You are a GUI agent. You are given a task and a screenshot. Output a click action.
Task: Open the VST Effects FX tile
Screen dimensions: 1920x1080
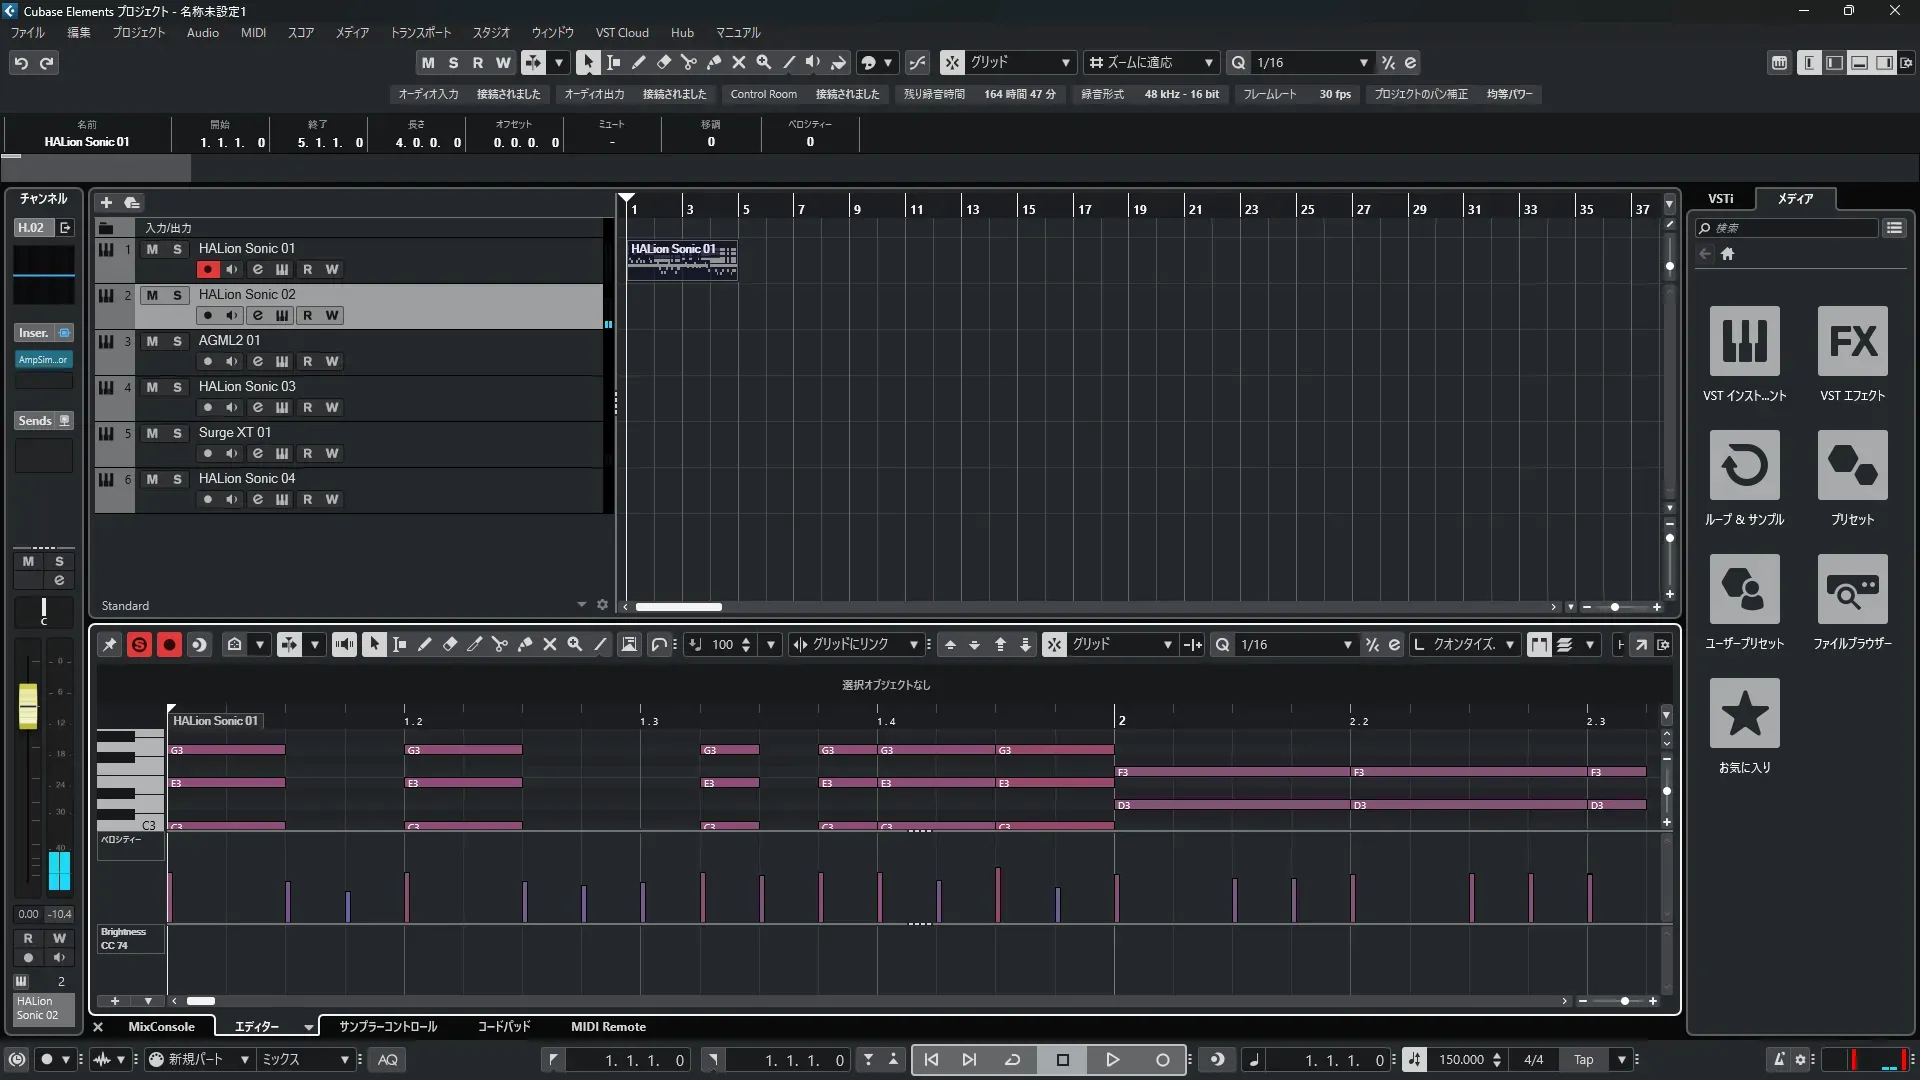pyautogui.click(x=1852, y=341)
